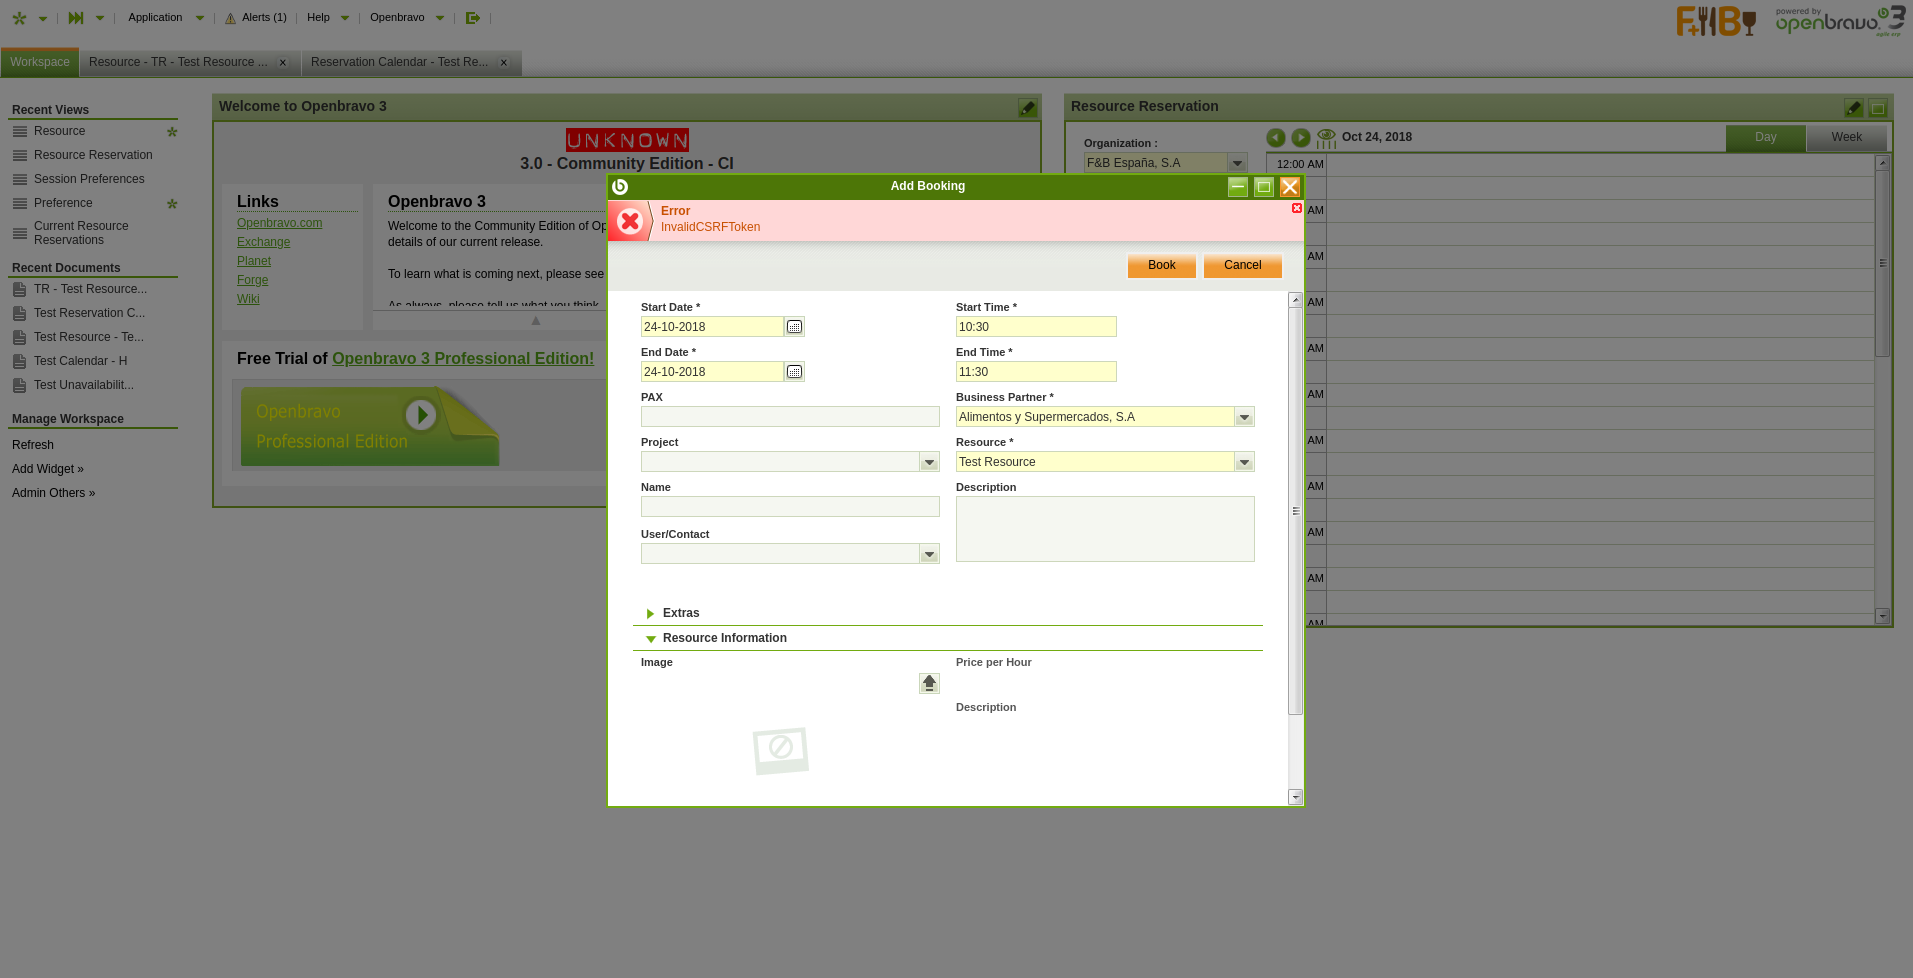Click the logout icon in top toolbar
Screen dimensions: 1913x978
pyautogui.click(x=473, y=18)
